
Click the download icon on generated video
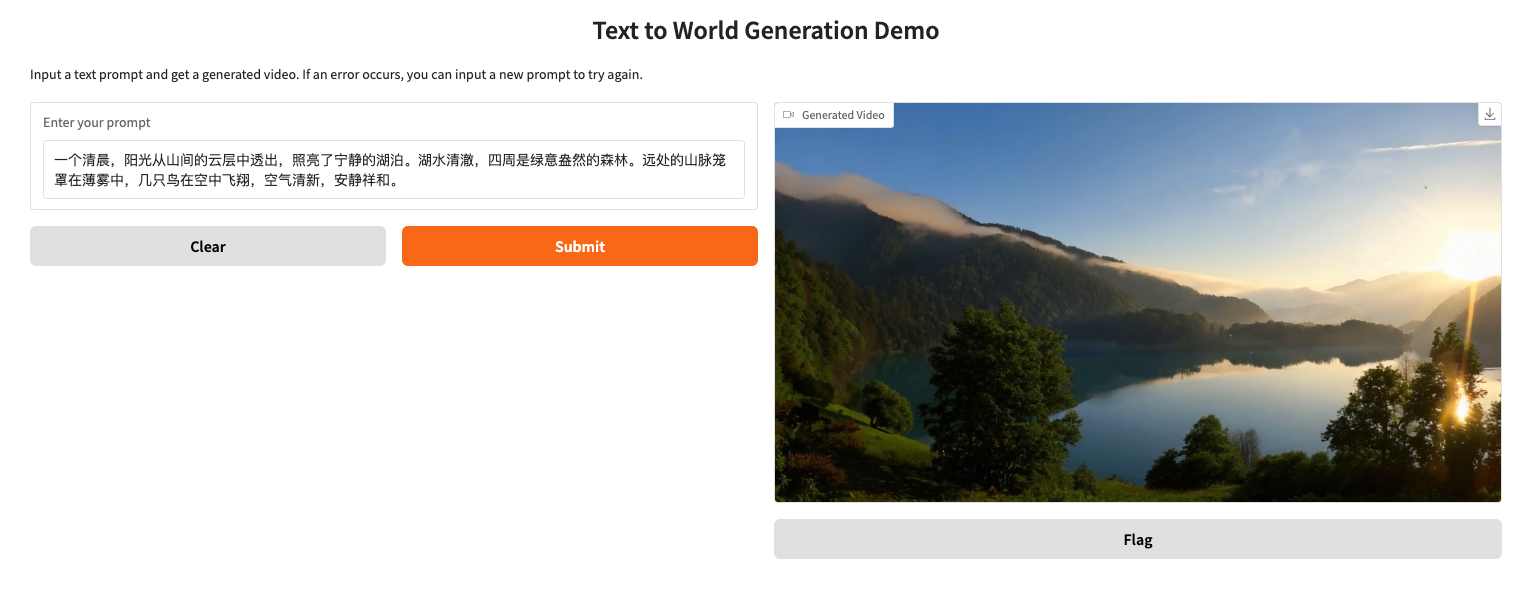coord(1489,114)
